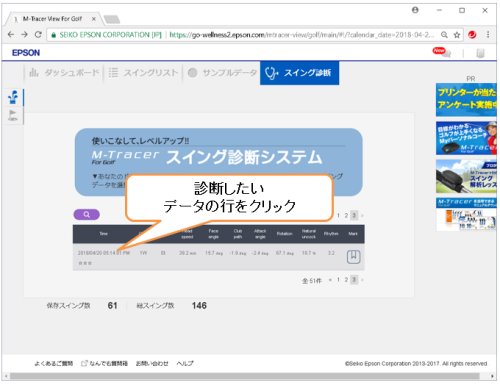Reload the page with the refresh icon
The width and height of the screenshot is (500, 388).
click(x=38, y=35)
